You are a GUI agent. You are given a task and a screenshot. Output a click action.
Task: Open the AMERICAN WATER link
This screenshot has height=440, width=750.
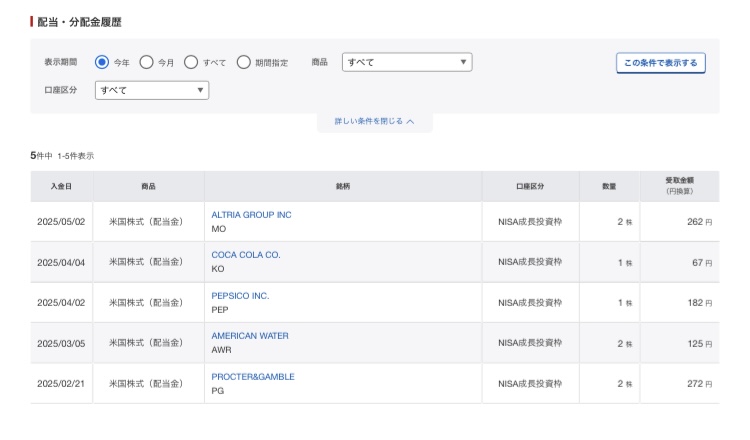coord(250,336)
